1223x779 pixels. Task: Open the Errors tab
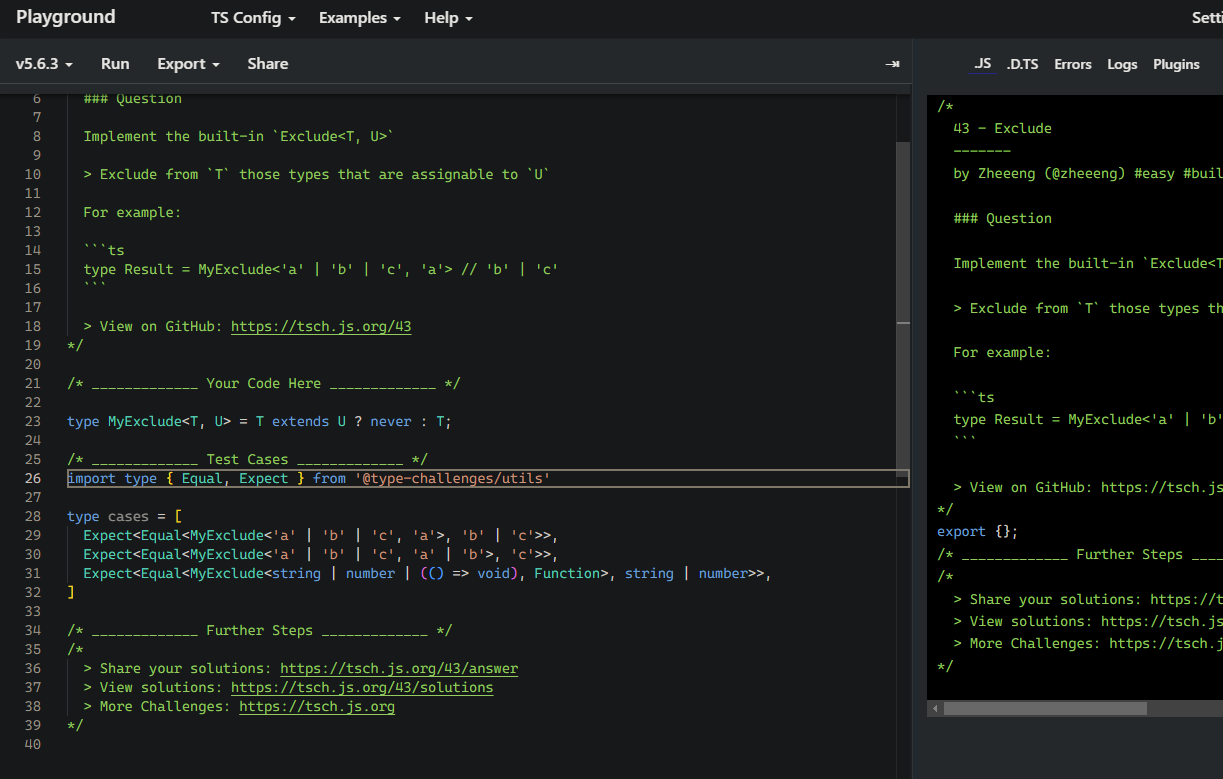click(x=1073, y=64)
